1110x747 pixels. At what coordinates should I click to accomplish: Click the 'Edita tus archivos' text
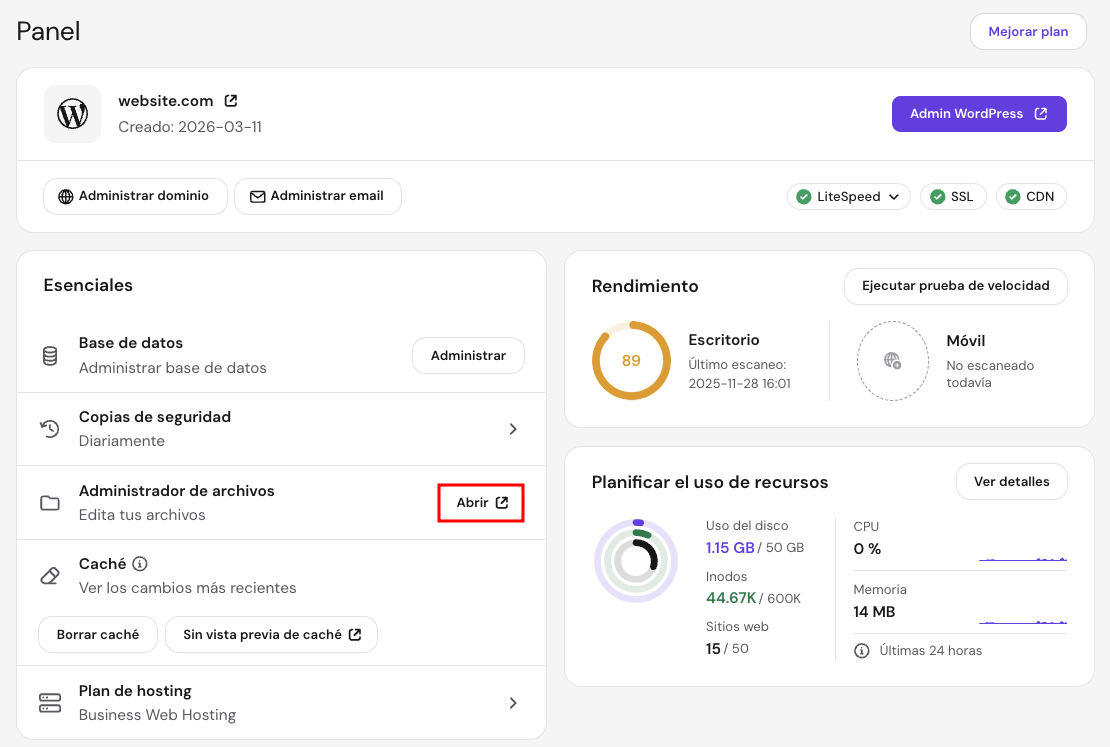[142, 515]
